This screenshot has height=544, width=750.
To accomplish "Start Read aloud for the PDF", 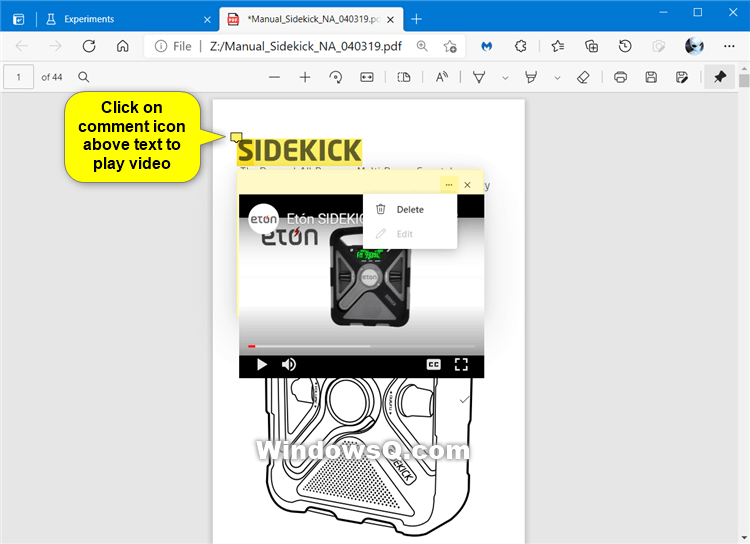I will click(441, 77).
